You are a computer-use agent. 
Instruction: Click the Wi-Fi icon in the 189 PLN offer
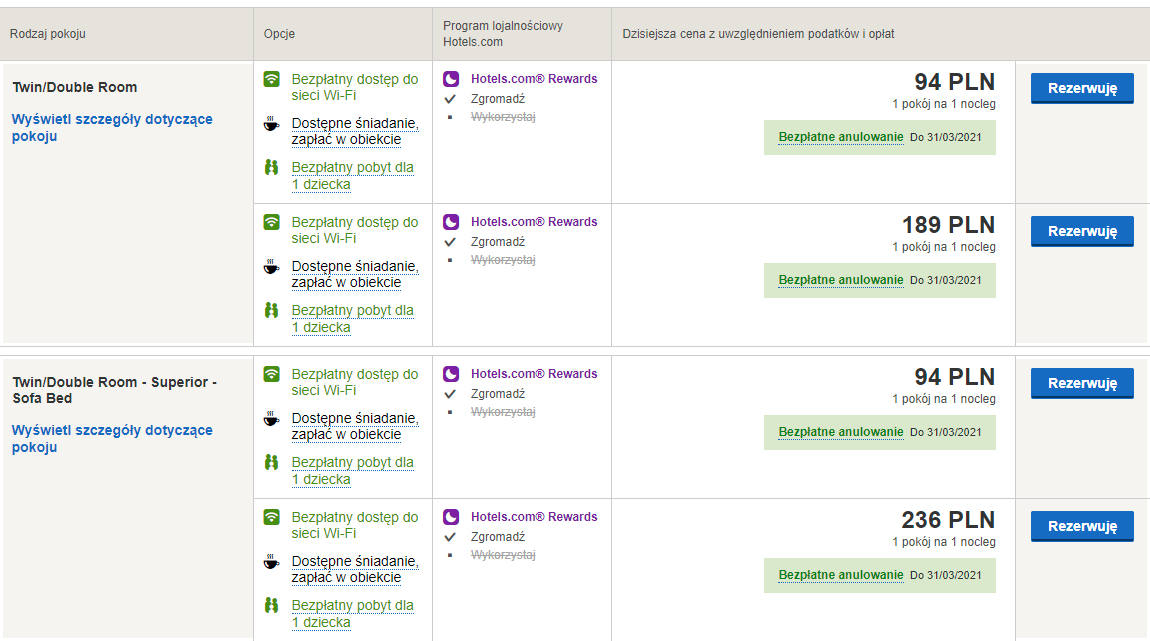tap(271, 222)
